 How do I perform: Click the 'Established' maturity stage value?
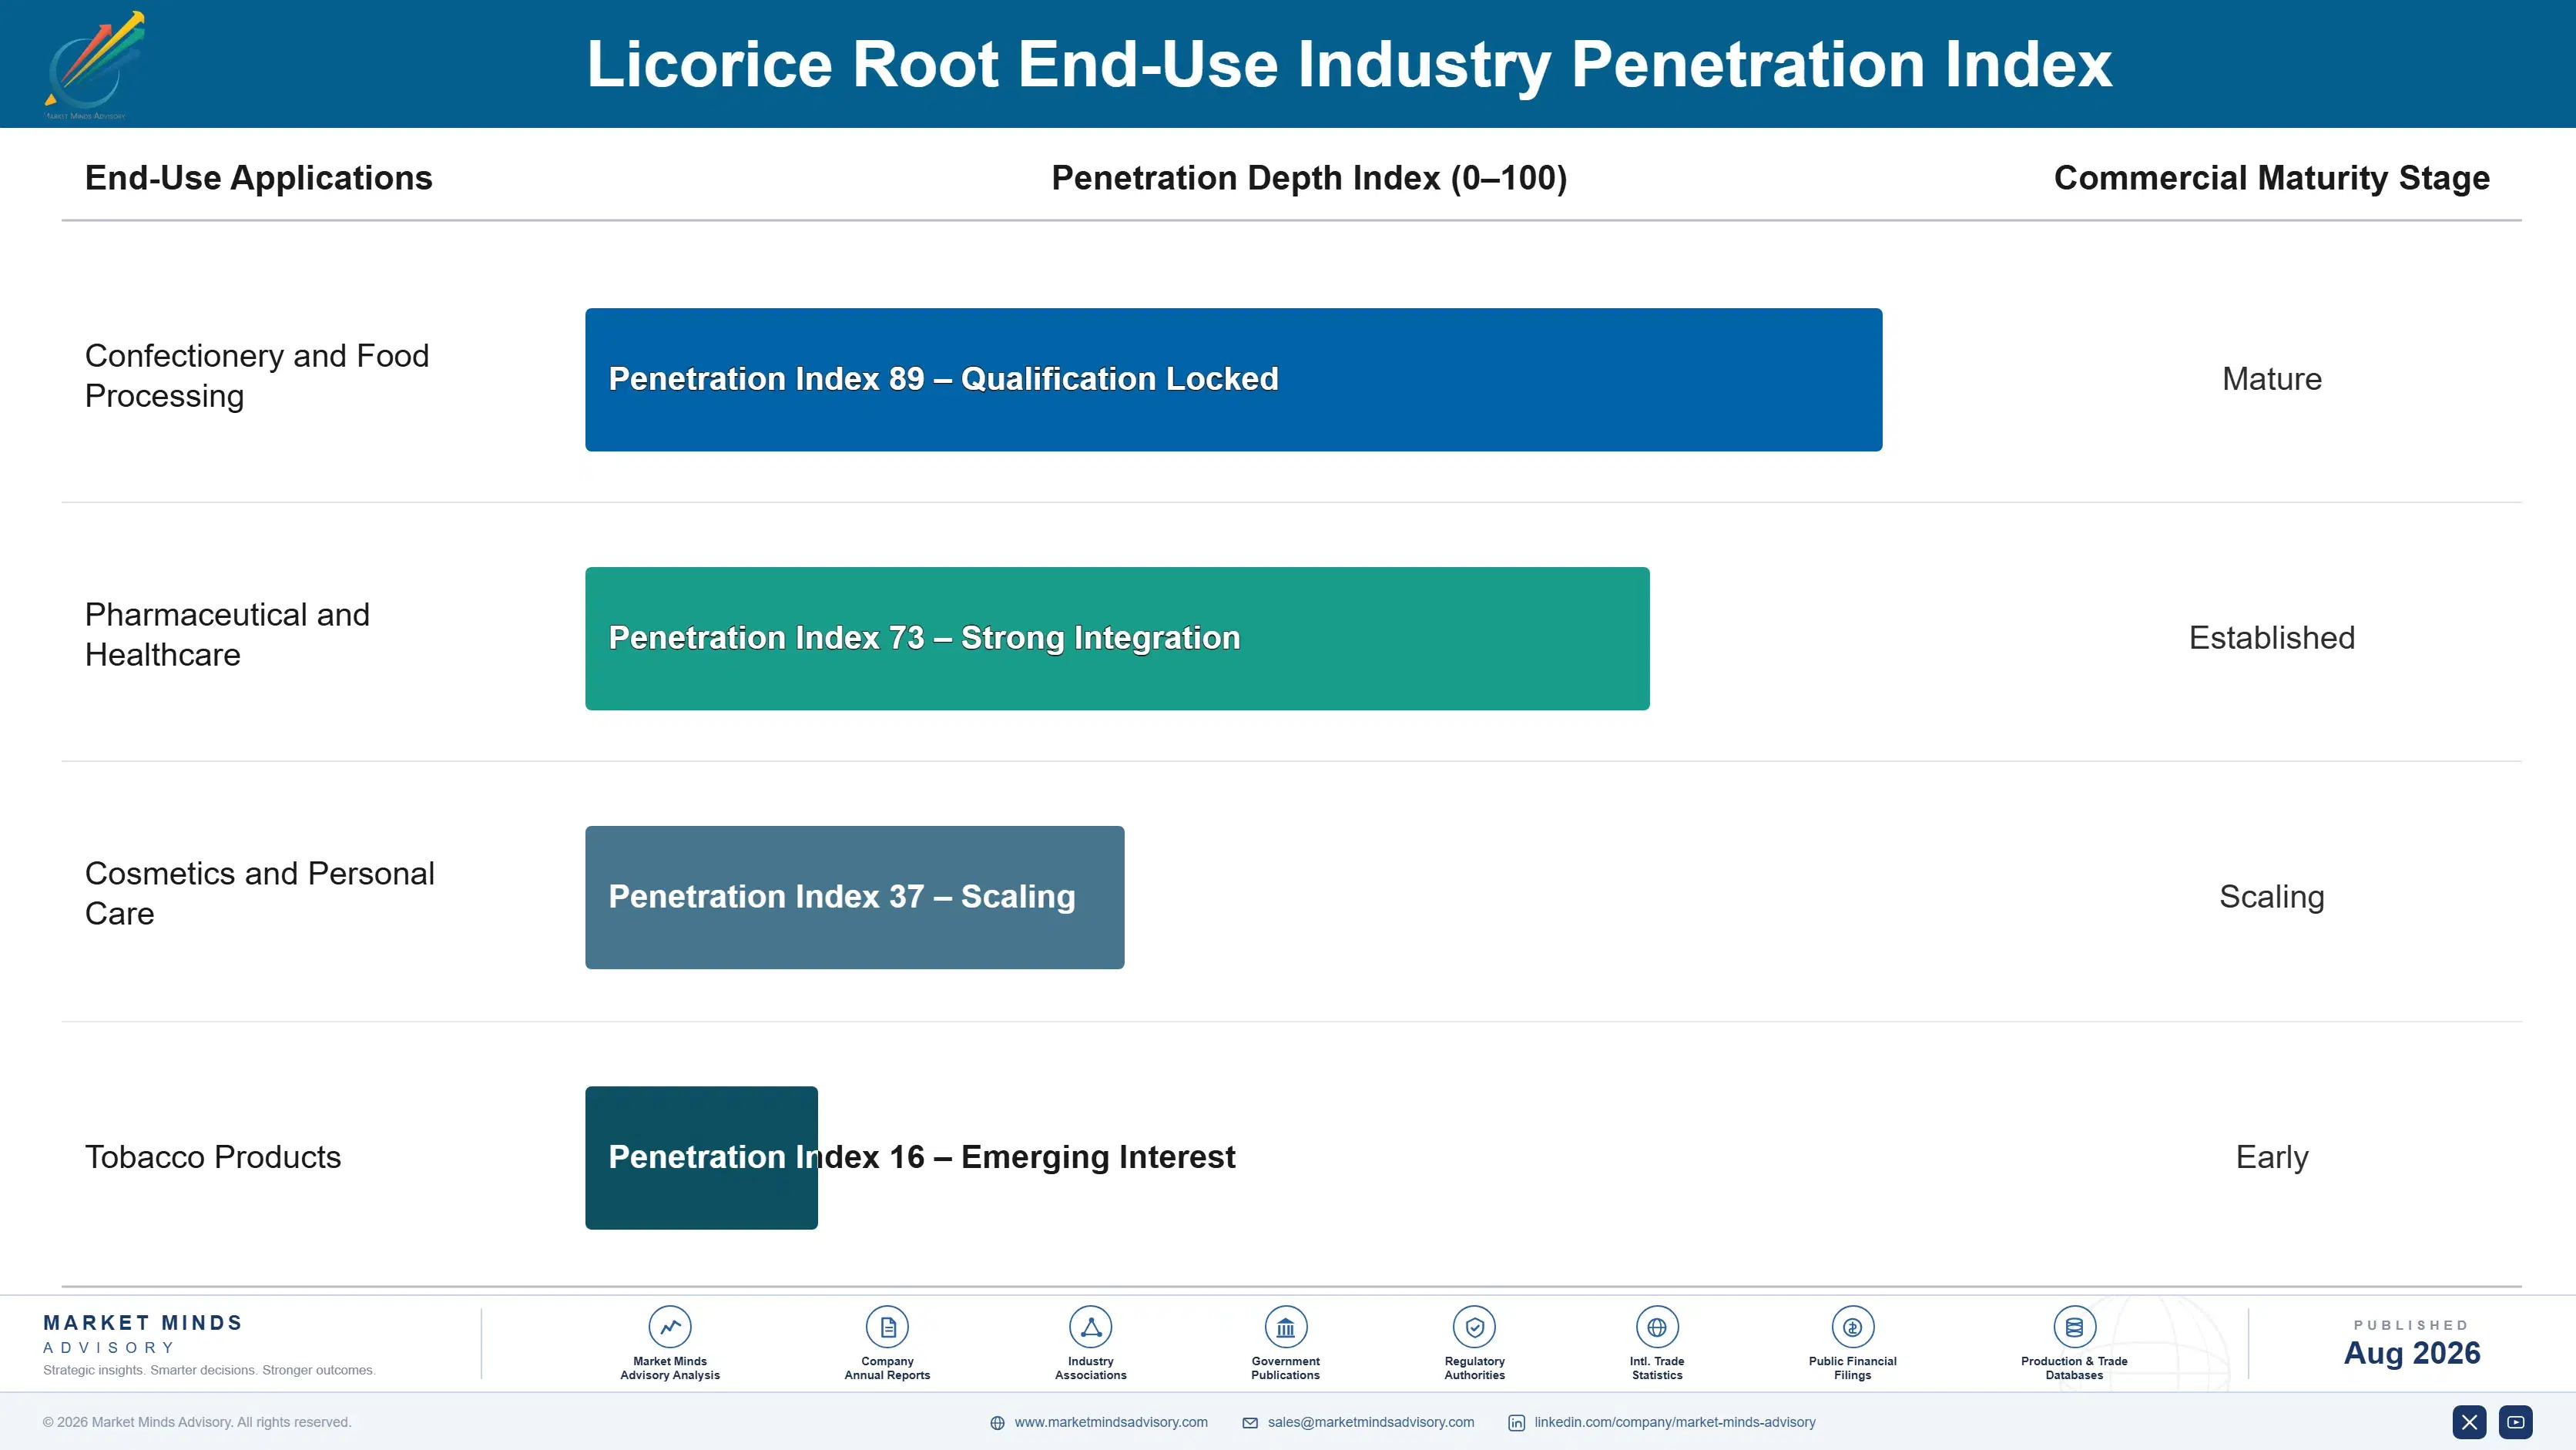pyautogui.click(x=2272, y=638)
